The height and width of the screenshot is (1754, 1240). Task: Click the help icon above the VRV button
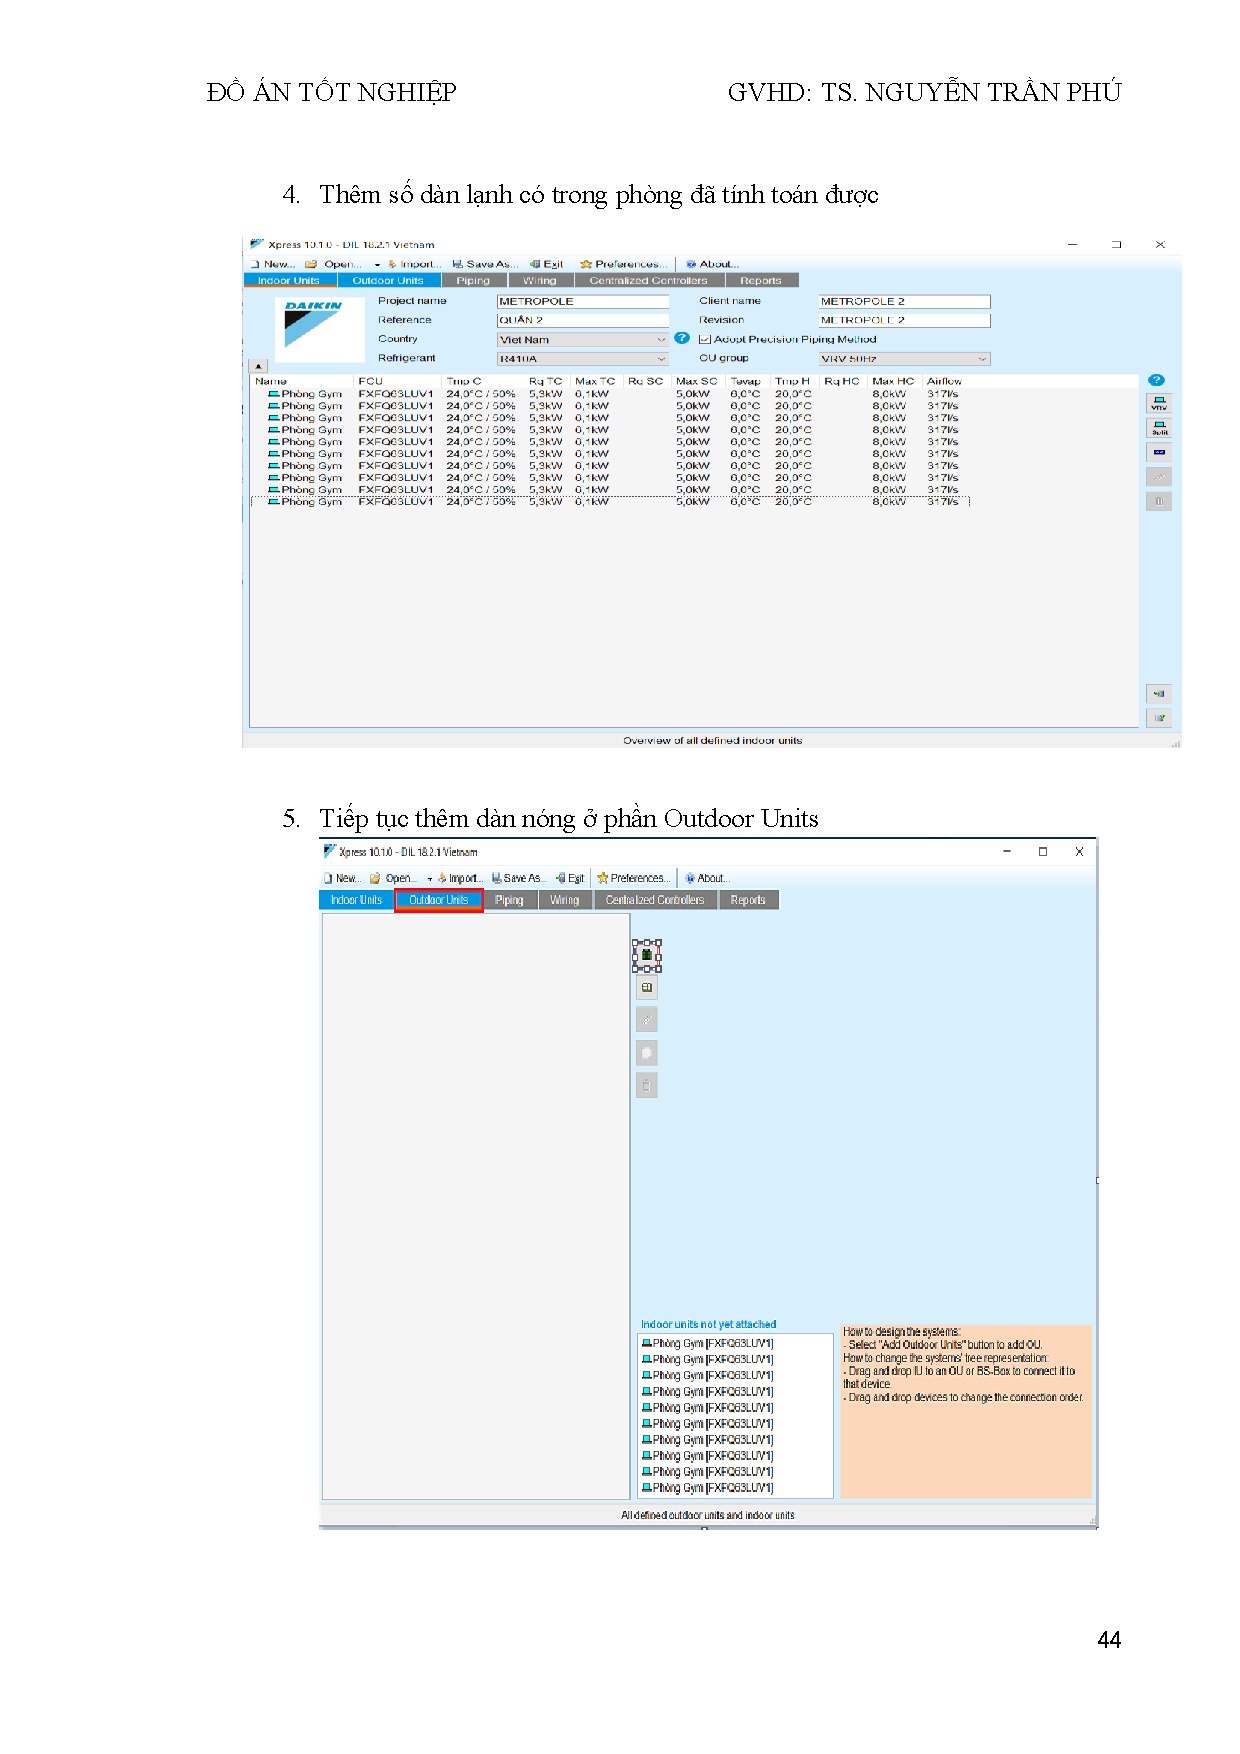[1156, 380]
